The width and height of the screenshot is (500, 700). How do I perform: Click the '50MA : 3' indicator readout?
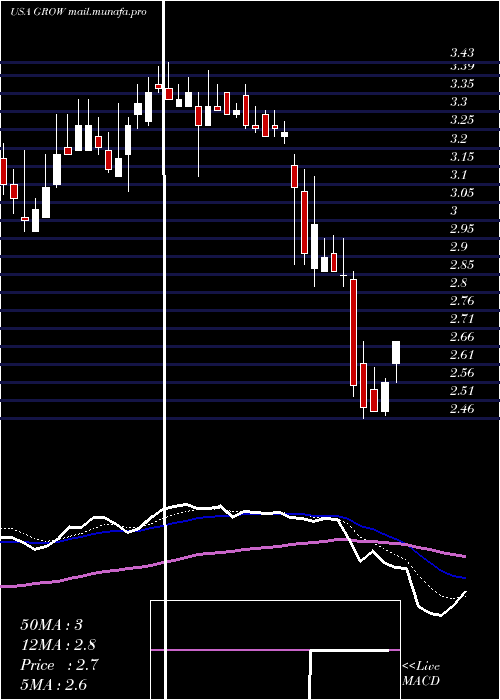click(52, 625)
